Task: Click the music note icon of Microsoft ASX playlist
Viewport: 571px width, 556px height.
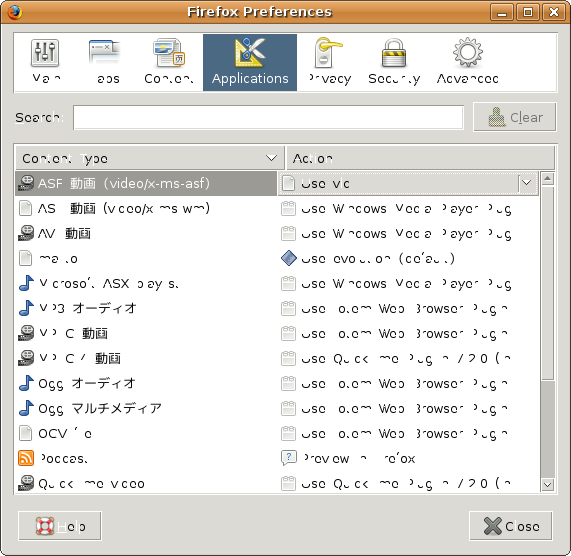Action: [x=26, y=283]
